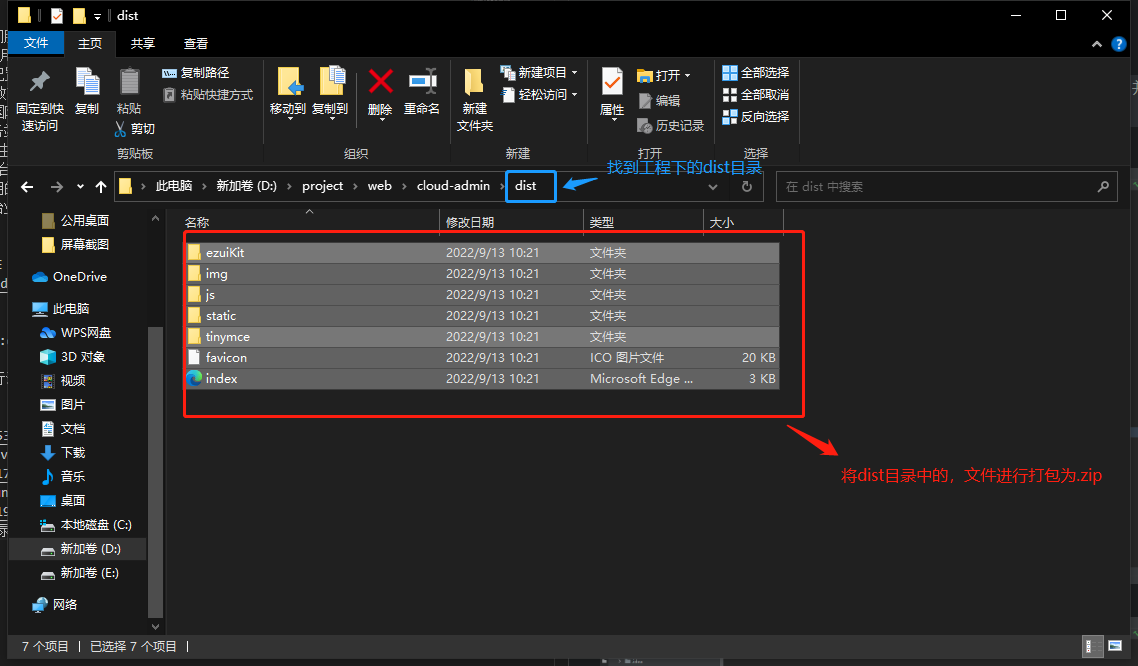Go Forward in navigation
This screenshot has height=666, width=1138.
pos(57,187)
